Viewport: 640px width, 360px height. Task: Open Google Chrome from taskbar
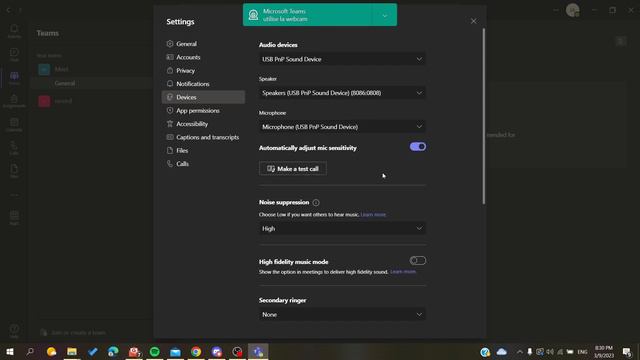[196, 351]
